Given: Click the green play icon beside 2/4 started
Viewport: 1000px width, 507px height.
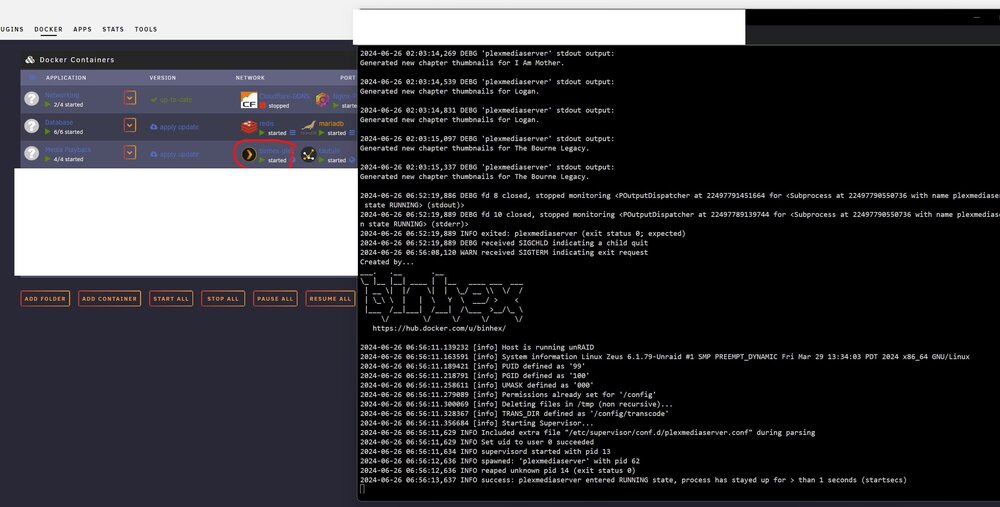Looking at the screenshot, I should (x=48, y=105).
